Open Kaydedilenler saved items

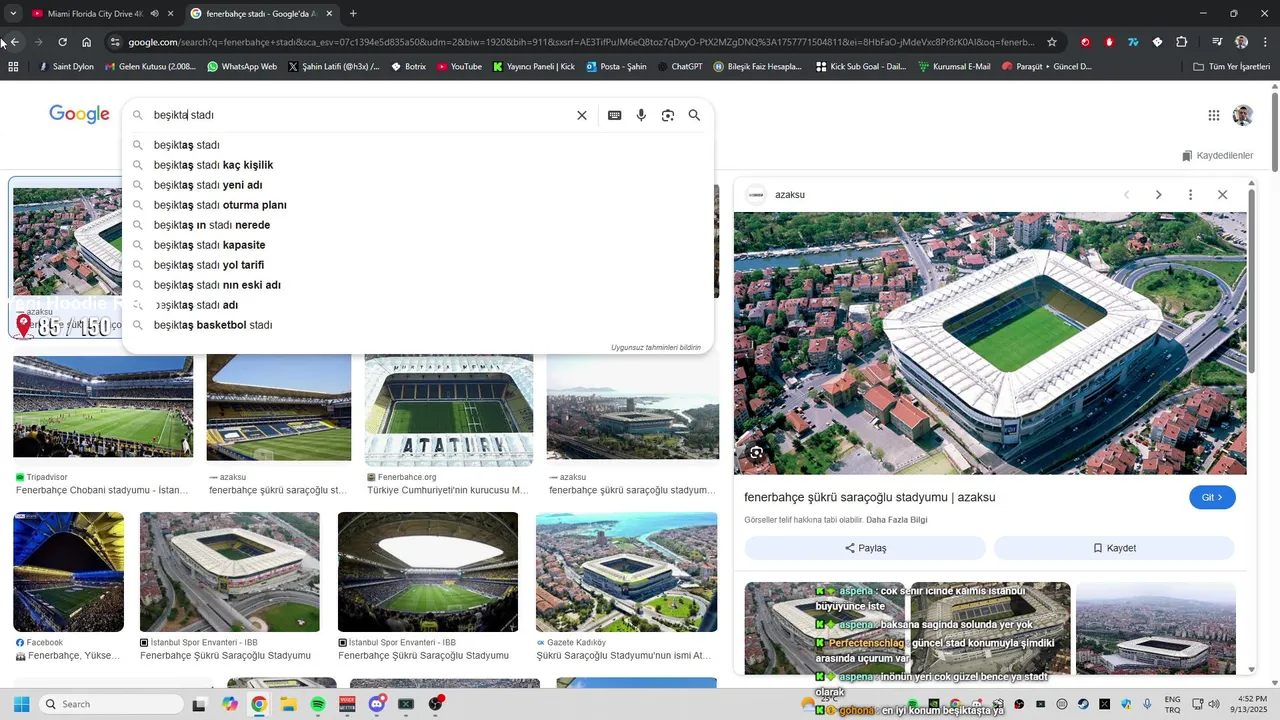pyautogui.click(x=1217, y=156)
